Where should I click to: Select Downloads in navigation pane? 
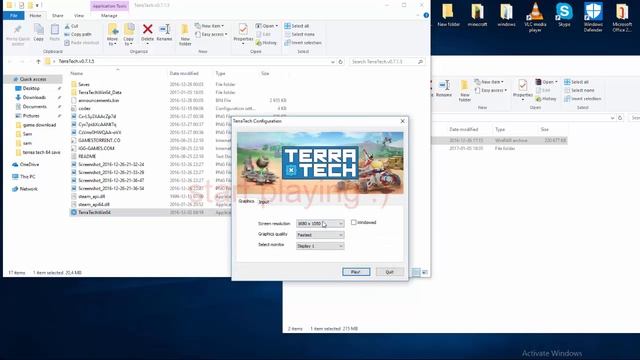[34, 98]
